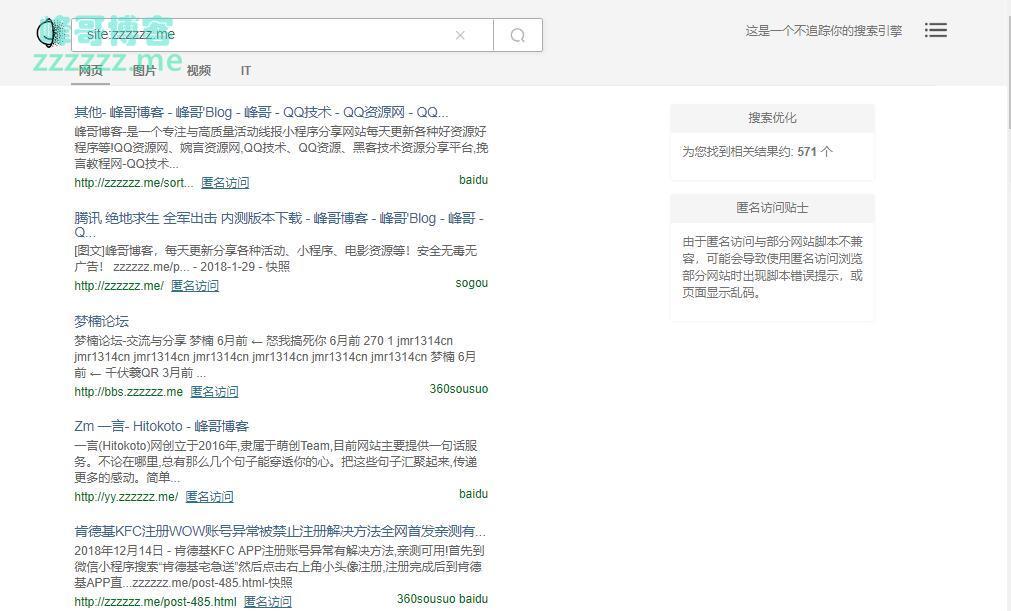Screen dimensions: 1011x611
Task: Click the search magnifier icon button
Action: [x=517, y=35]
